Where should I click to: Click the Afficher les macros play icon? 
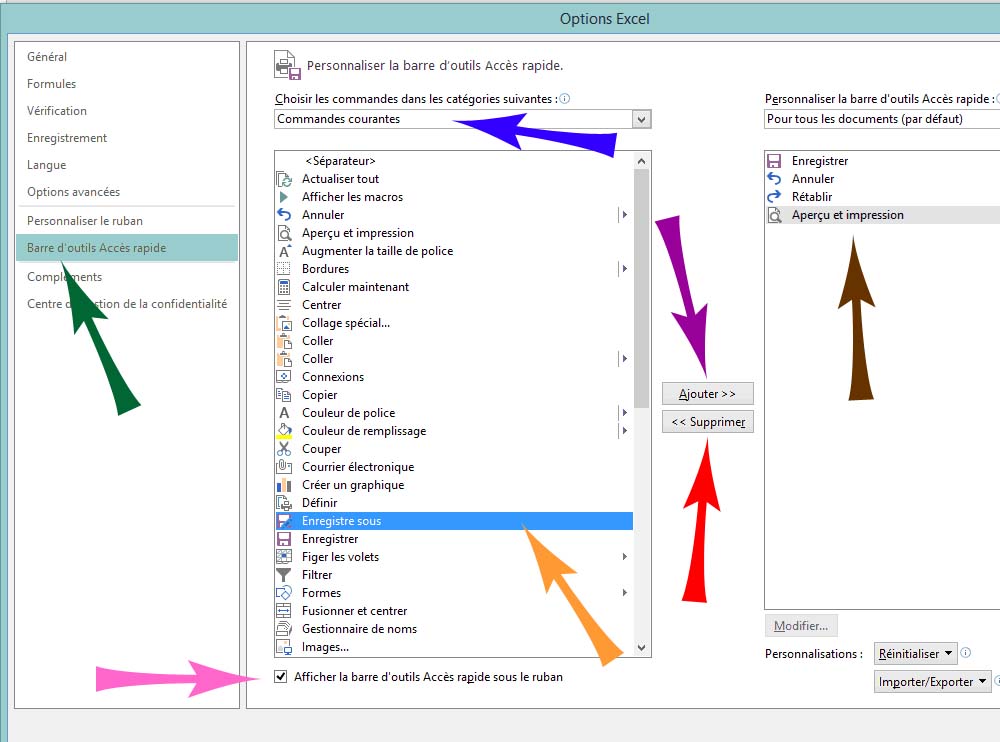284,197
